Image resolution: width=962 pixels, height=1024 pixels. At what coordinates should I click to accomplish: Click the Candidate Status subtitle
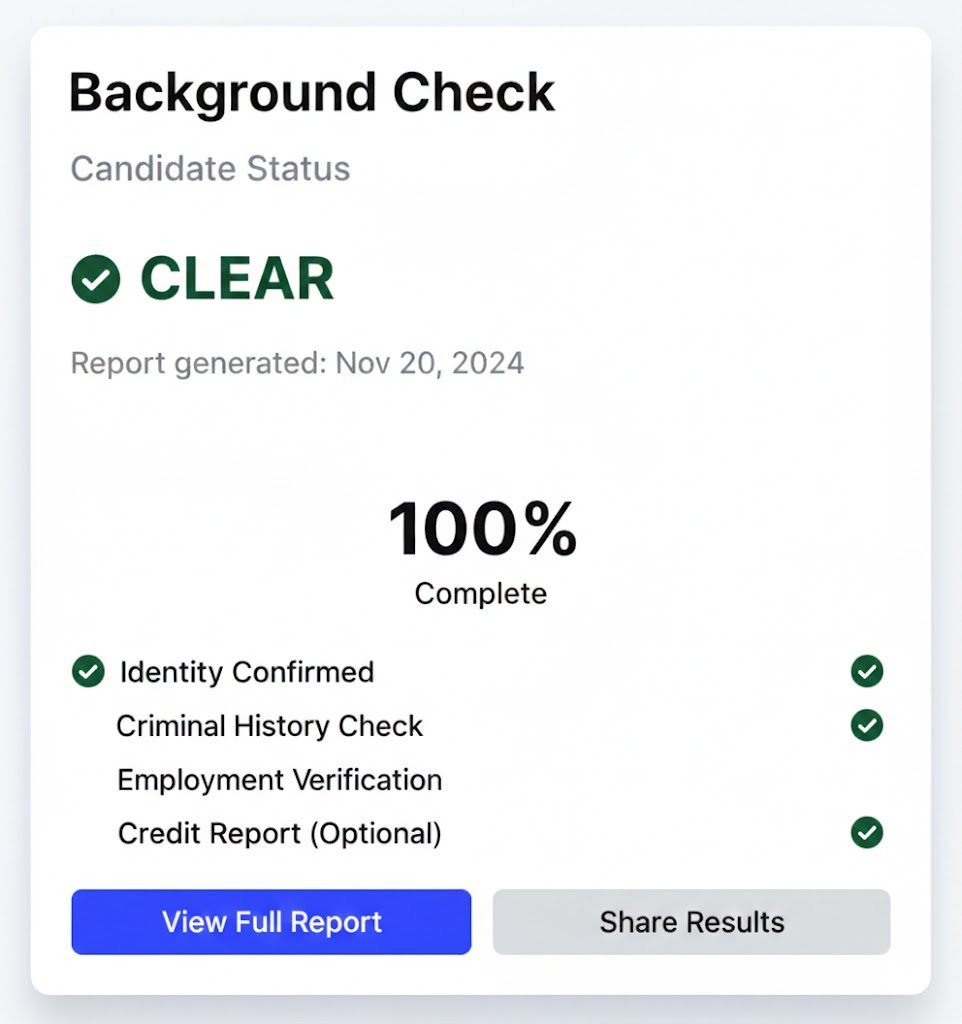click(x=210, y=168)
